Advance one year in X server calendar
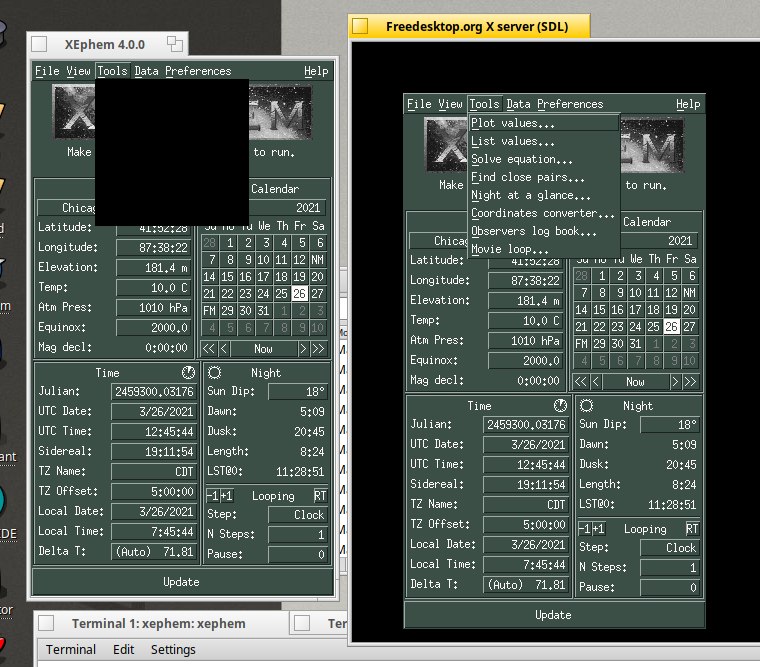Image resolution: width=760 pixels, height=667 pixels. 690,381
